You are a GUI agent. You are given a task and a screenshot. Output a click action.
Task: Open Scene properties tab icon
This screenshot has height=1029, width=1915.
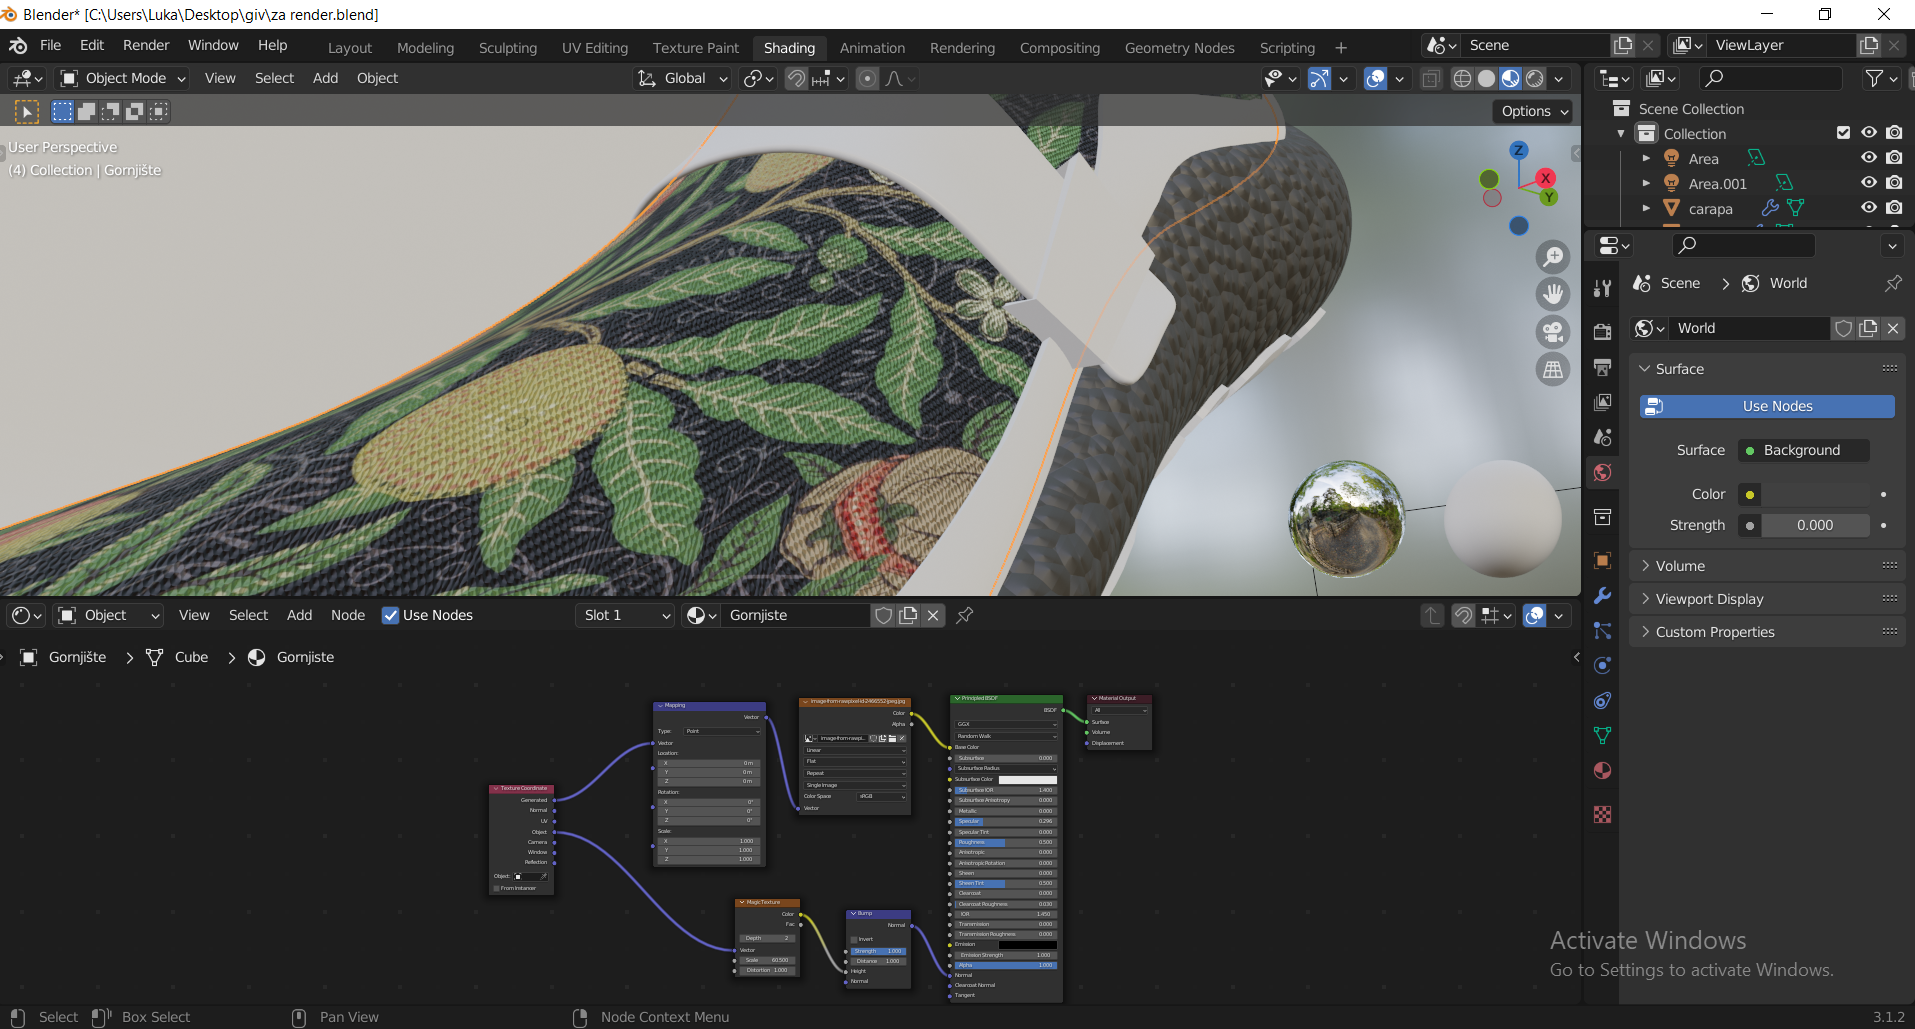[1602, 437]
